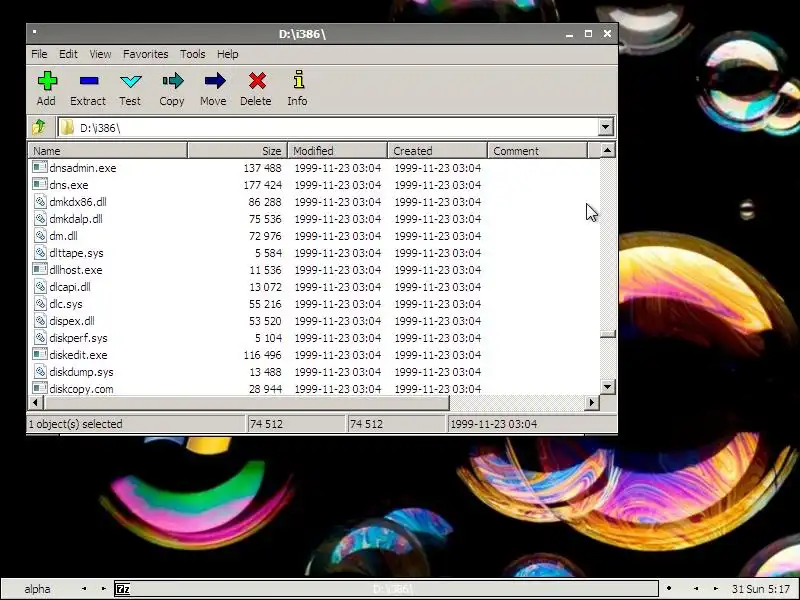Click the diskperf.sys file icon
This screenshot has width=800, height=600.
point(40,337)
